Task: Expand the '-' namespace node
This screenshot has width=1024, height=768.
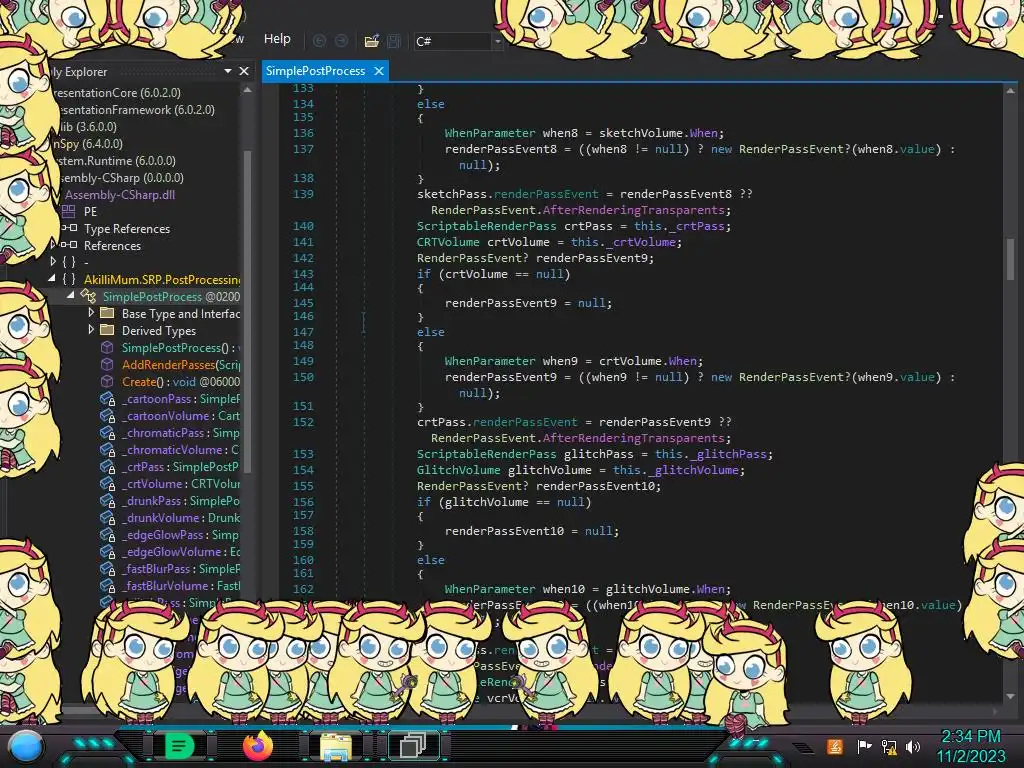Action: point(54,261)
